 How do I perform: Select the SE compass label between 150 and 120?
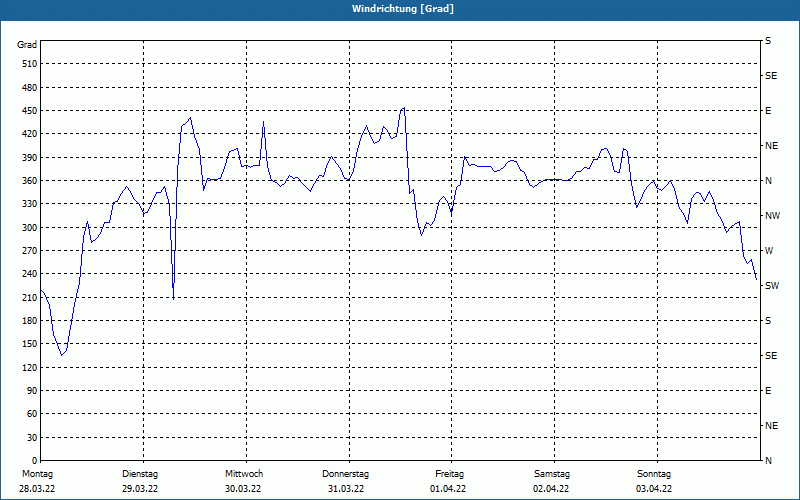pyautogui.click(x=771, y=356)
